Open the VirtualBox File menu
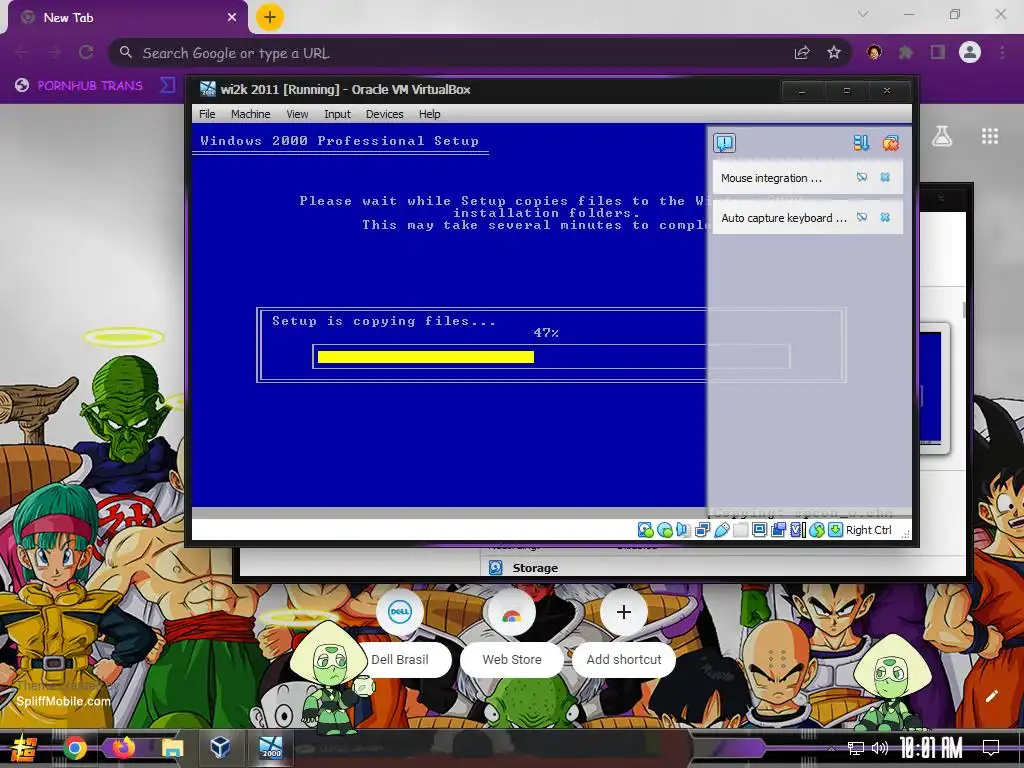 pos(207,114)
